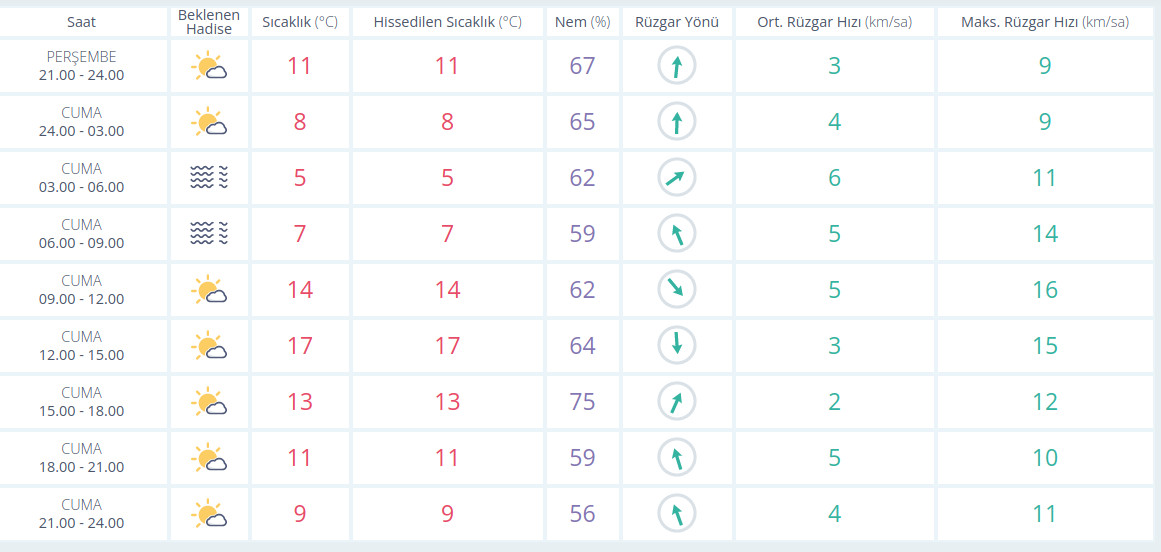Click the wind direction arrow for Cuma 09.00 - 12.00
The width and height of the screenshot is (1161, 552).
[677, 290]
